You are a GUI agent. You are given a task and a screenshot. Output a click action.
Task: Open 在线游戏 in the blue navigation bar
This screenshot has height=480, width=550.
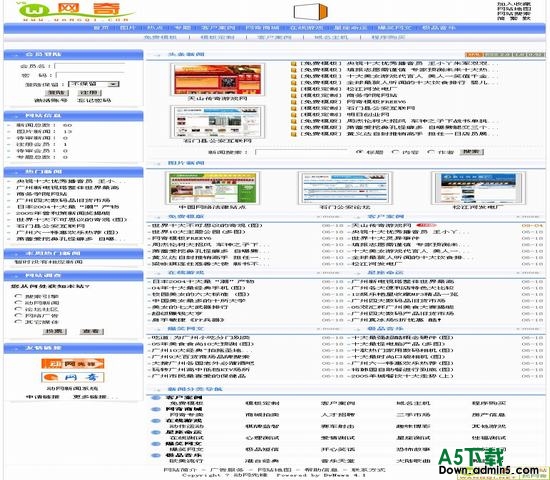(306, 28)
